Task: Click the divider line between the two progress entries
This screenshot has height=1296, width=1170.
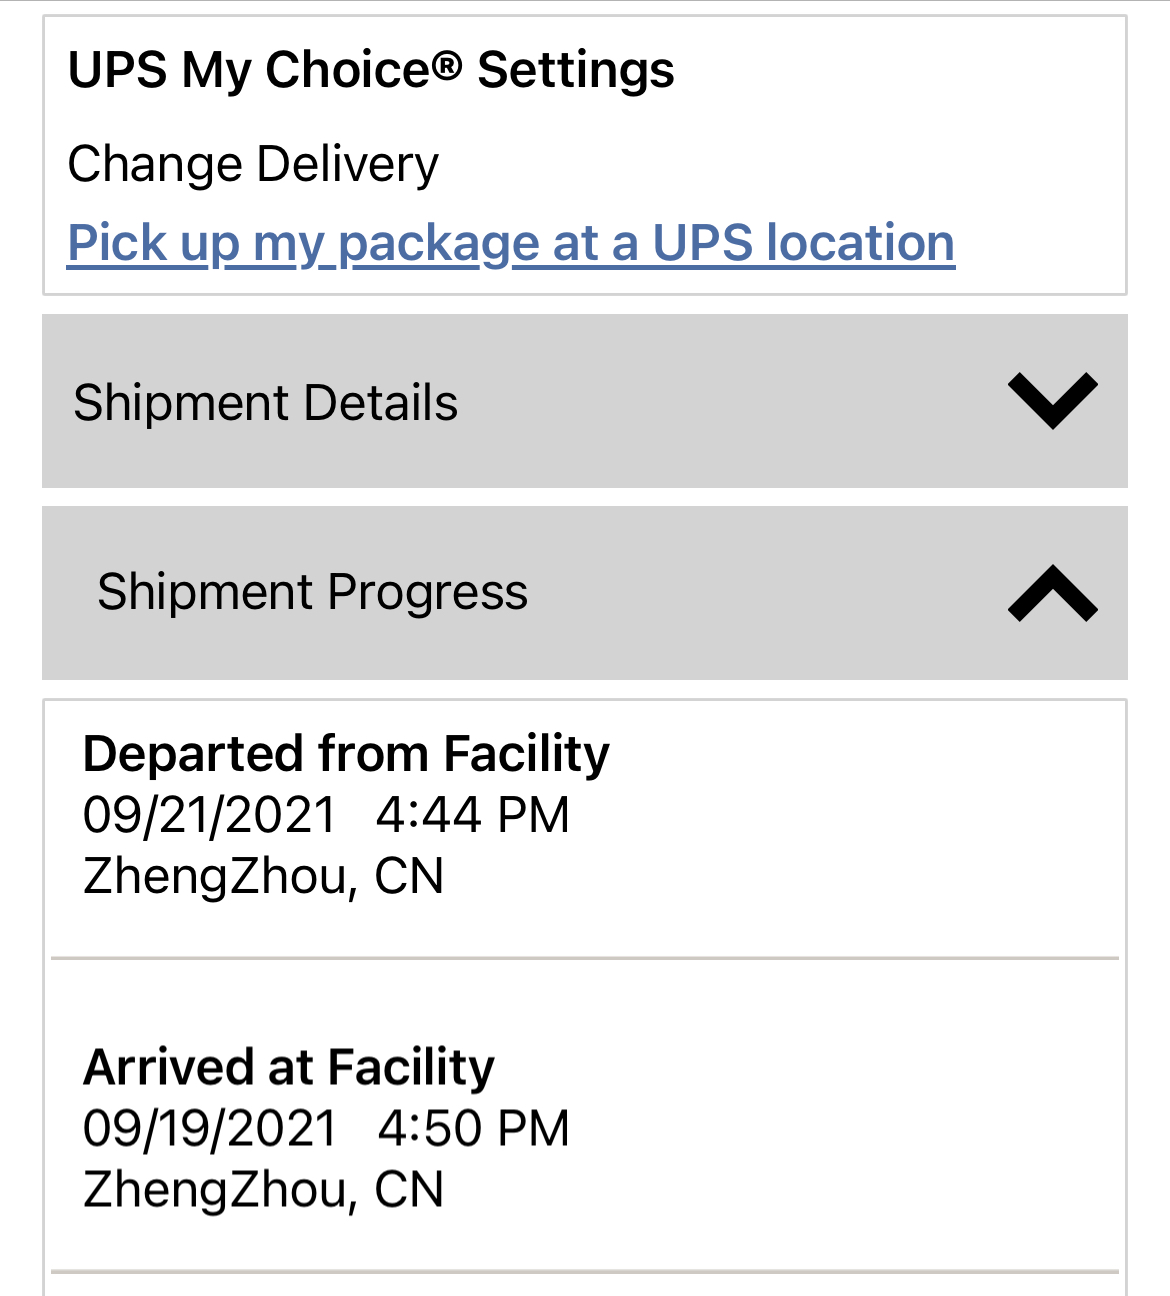Action: click(x=585, y=958)
